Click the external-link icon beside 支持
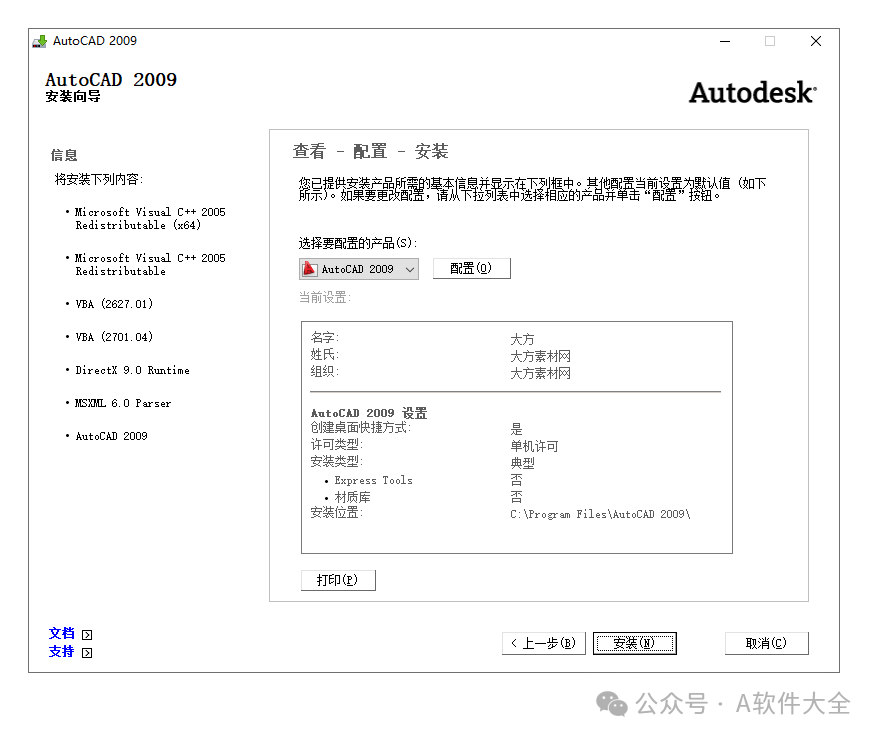878x738 pixels. point(87,653)
